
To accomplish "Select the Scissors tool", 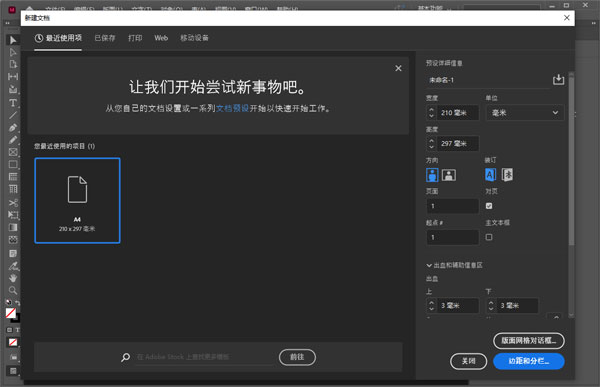I will tap(13, 202).
